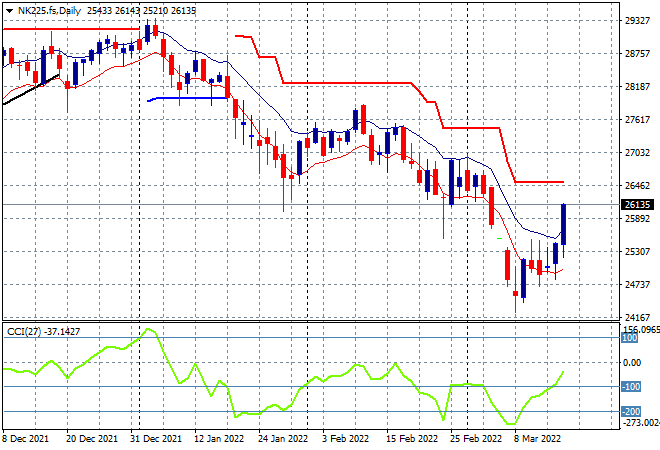
Task: Click the CCI -100 level label
Action: 631,386
